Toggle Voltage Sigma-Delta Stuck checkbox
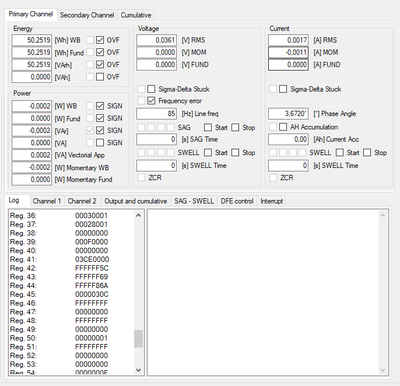Viewport: 400px width, 386px height. tap(151, 89)
